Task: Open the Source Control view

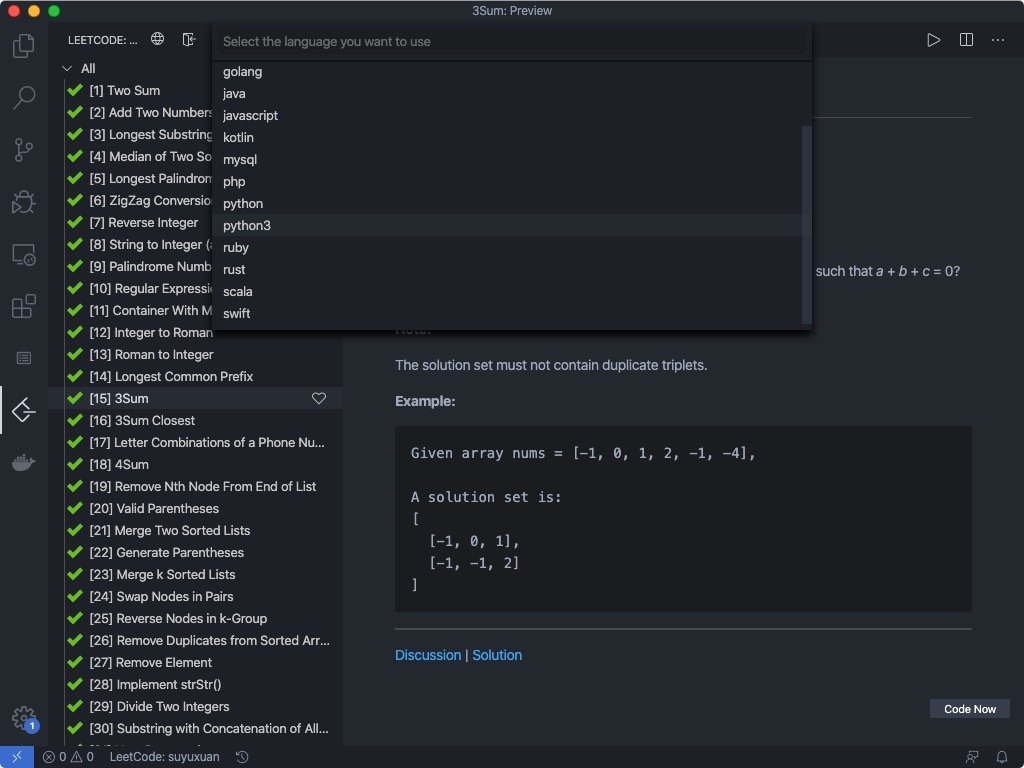Action: coord(24,150)
